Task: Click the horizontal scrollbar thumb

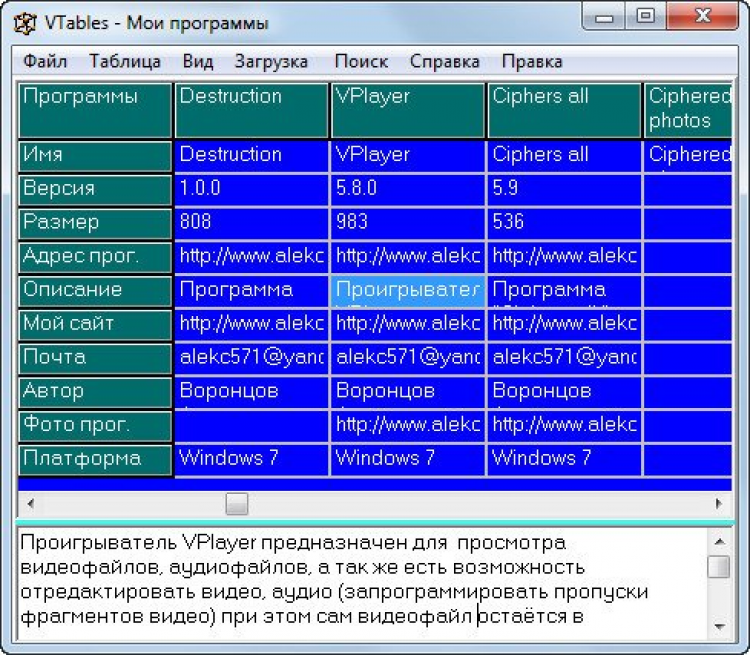Action: pos(237,504)
